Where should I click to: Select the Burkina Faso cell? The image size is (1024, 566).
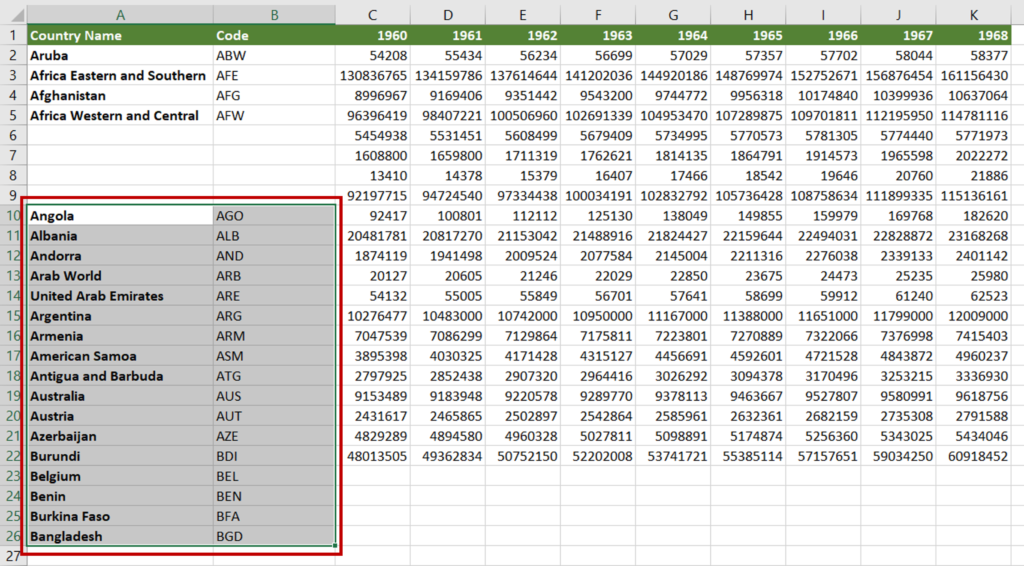120,516
